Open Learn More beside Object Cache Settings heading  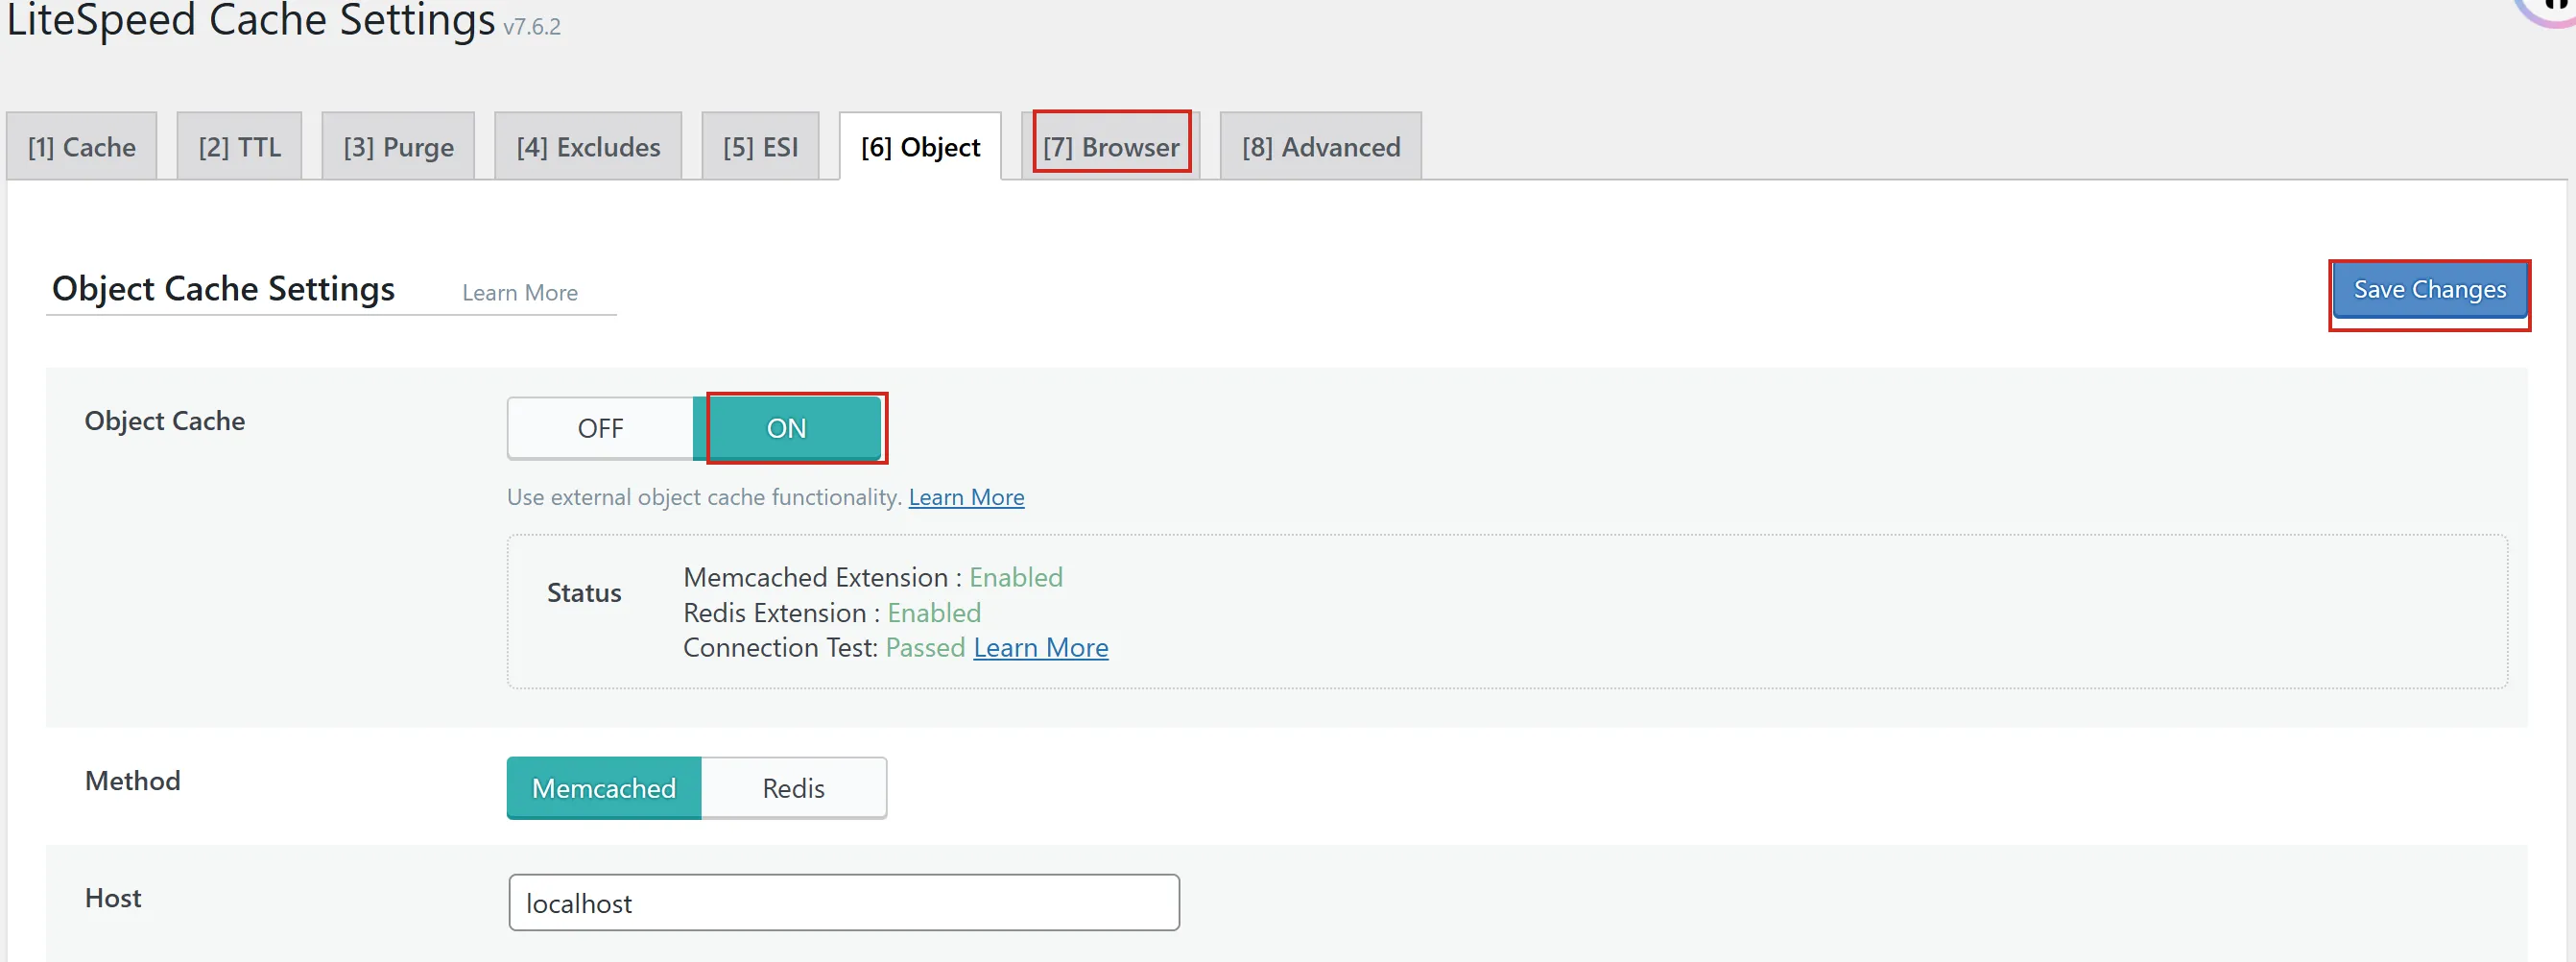519,293
